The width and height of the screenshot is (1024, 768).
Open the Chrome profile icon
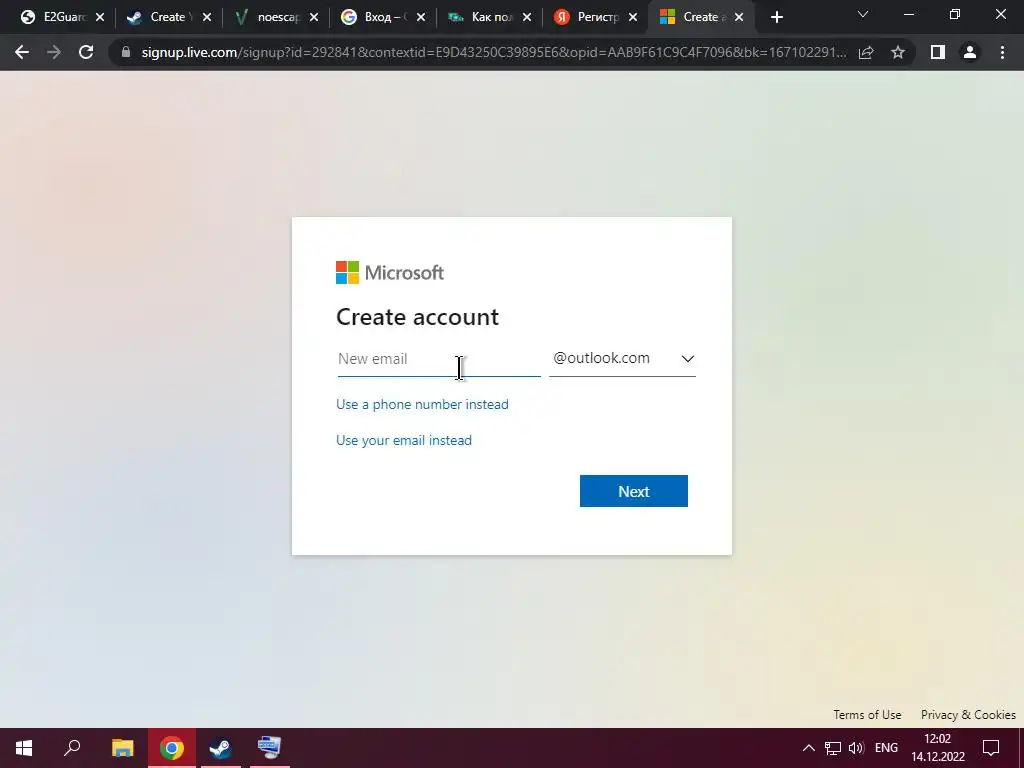point(970,52)
